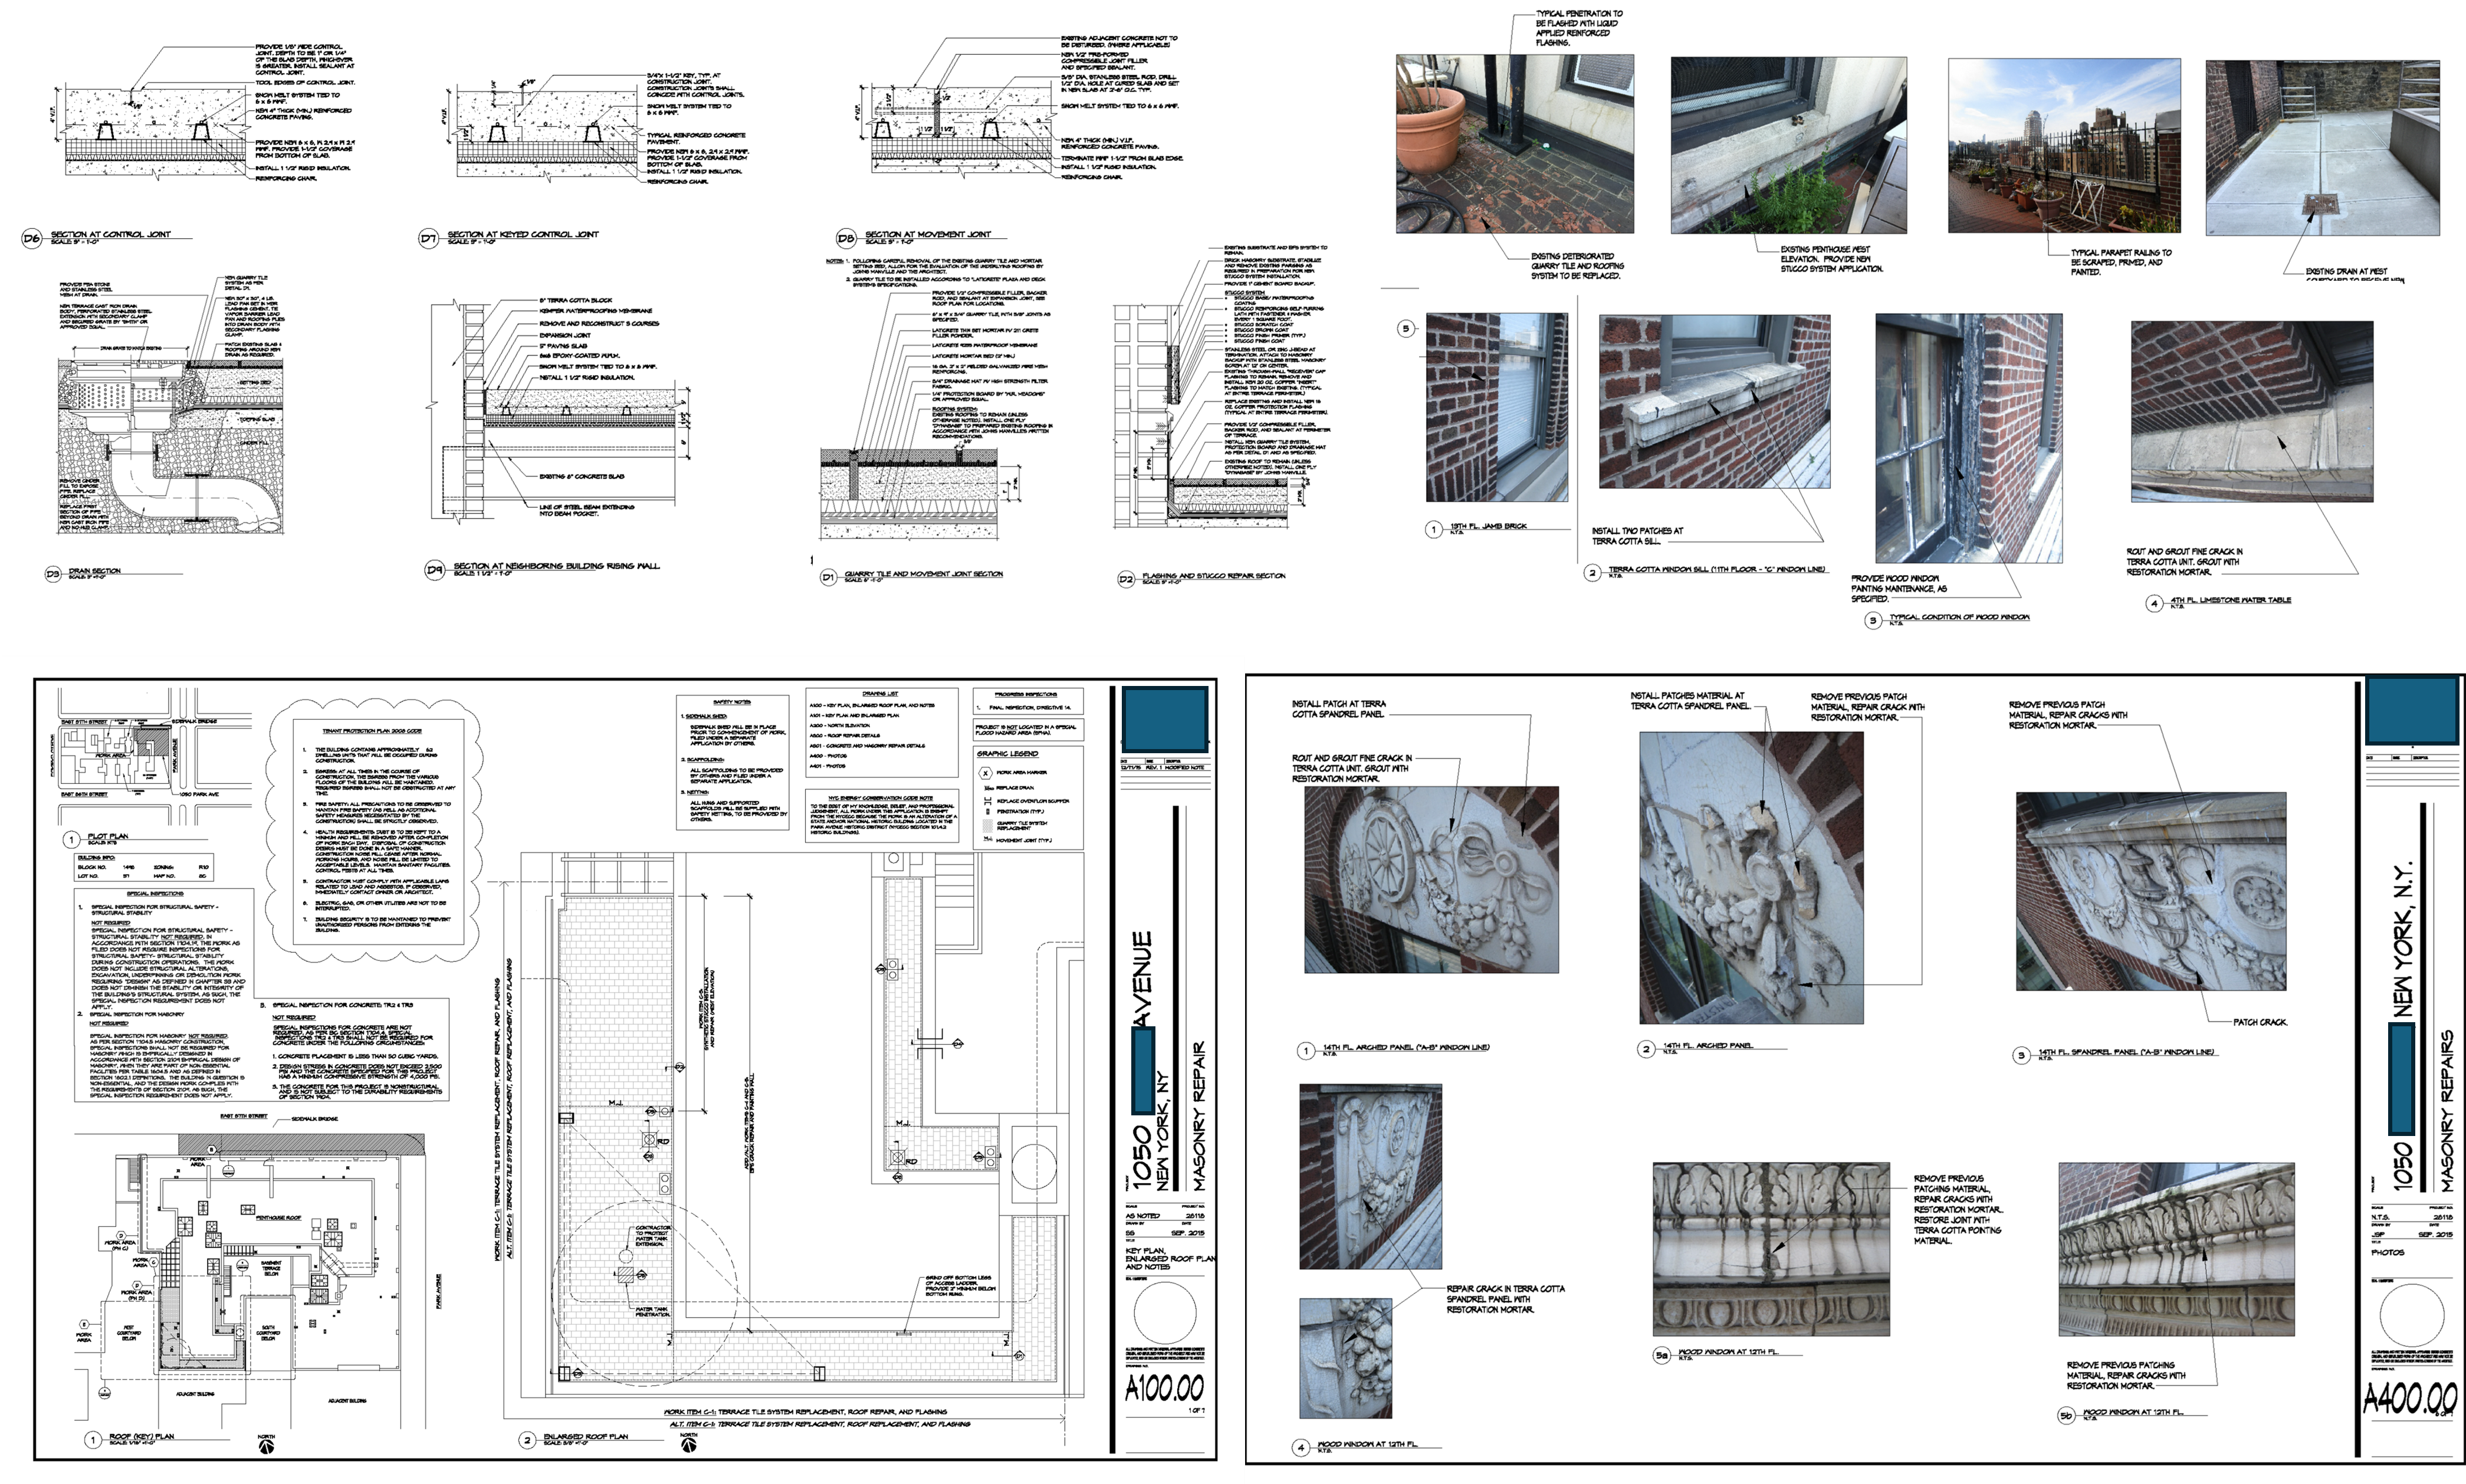Click the Graphic Legend heading
Screen dimensions: 2466x1484
[1007, 754]
